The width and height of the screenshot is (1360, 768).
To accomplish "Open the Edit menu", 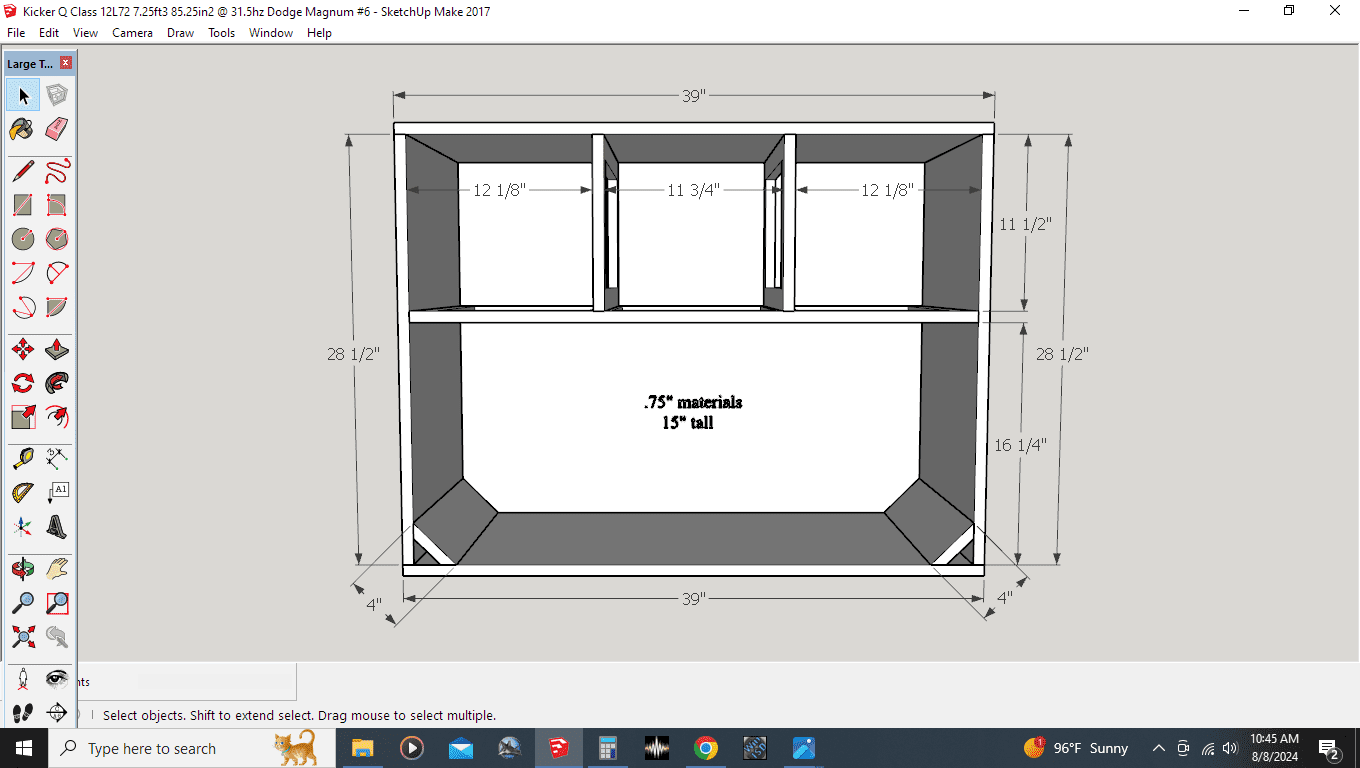I will point(49,33).
